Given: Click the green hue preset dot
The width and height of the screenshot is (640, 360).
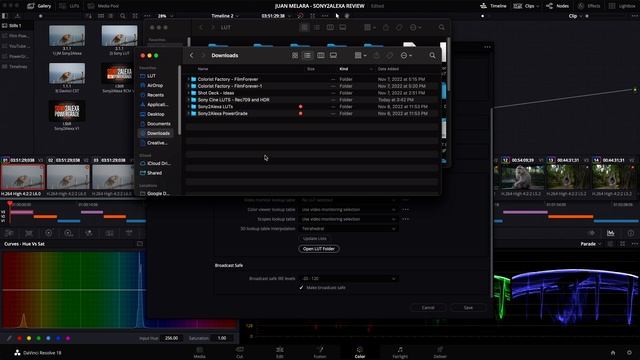Looking at the screenshot, I should click(39, 338).
